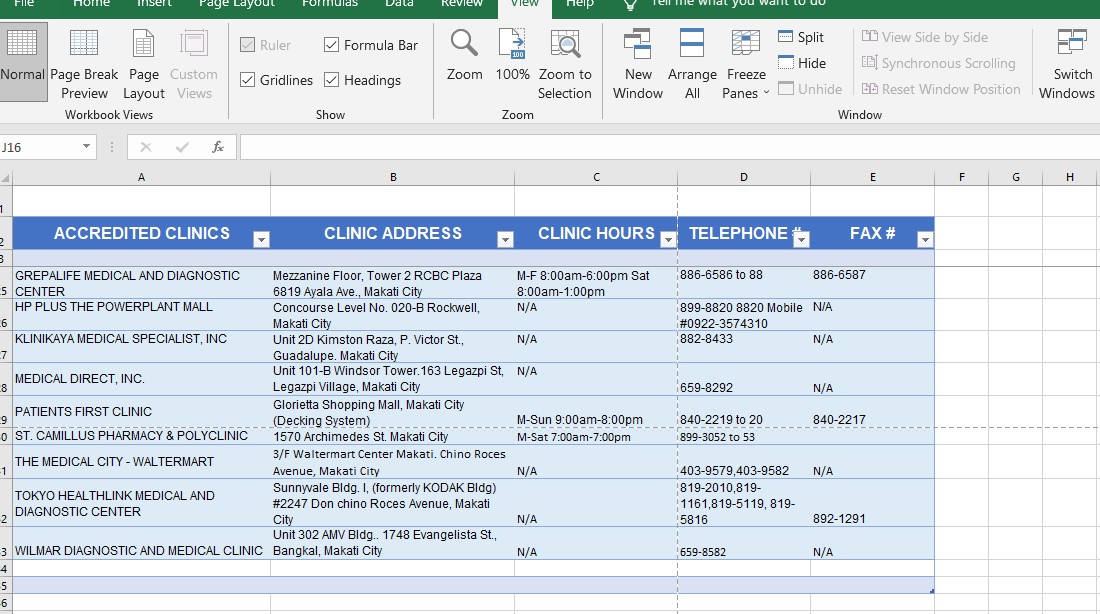Click the formula bar input field
The width and height of the screenshot is (1100, 614).
(670, 147)
